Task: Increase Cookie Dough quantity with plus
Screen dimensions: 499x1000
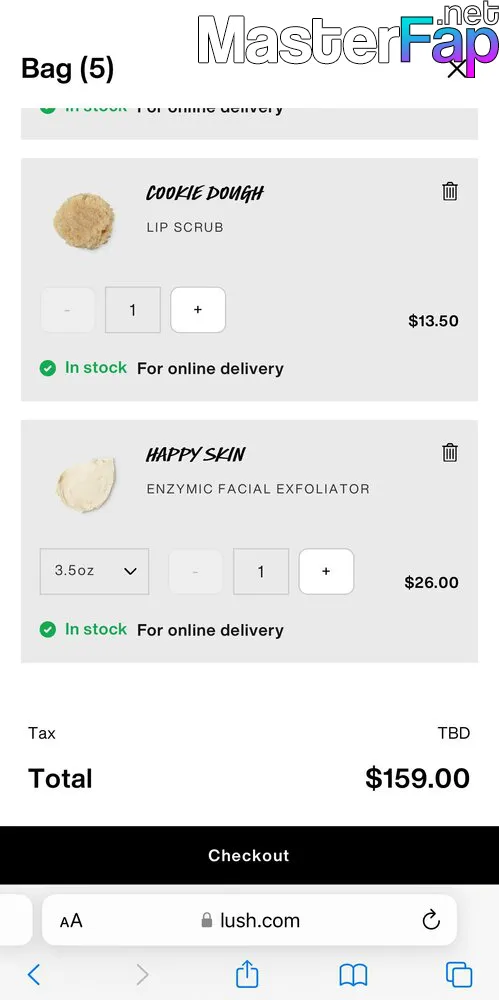Action: point(198,310)
